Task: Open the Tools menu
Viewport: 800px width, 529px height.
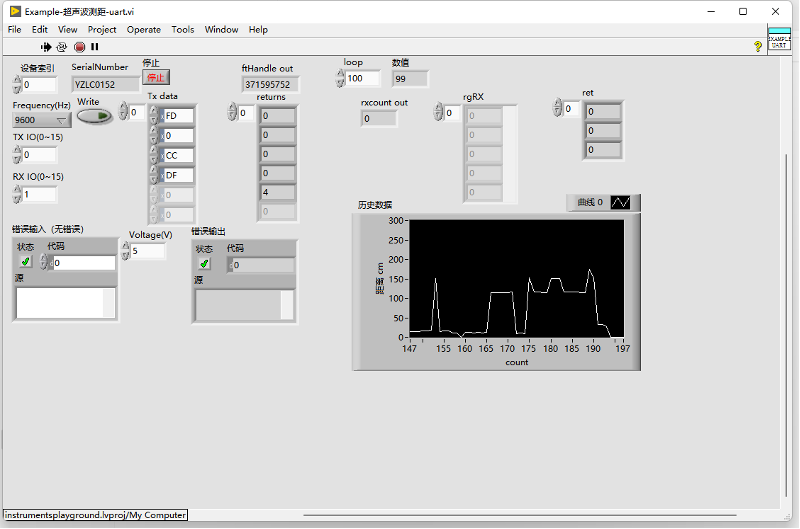Action: coord(183,30)
